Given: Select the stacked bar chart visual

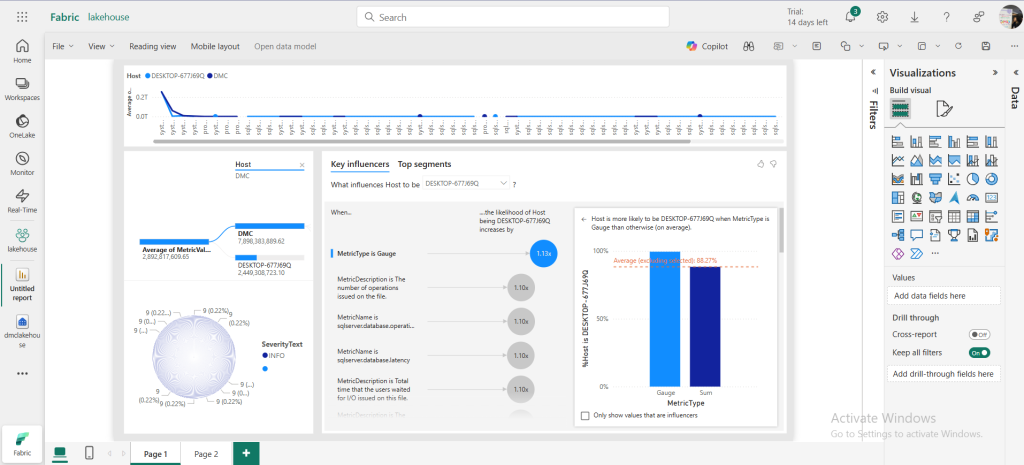Looking at the screenshot, I should coord(898,141).
